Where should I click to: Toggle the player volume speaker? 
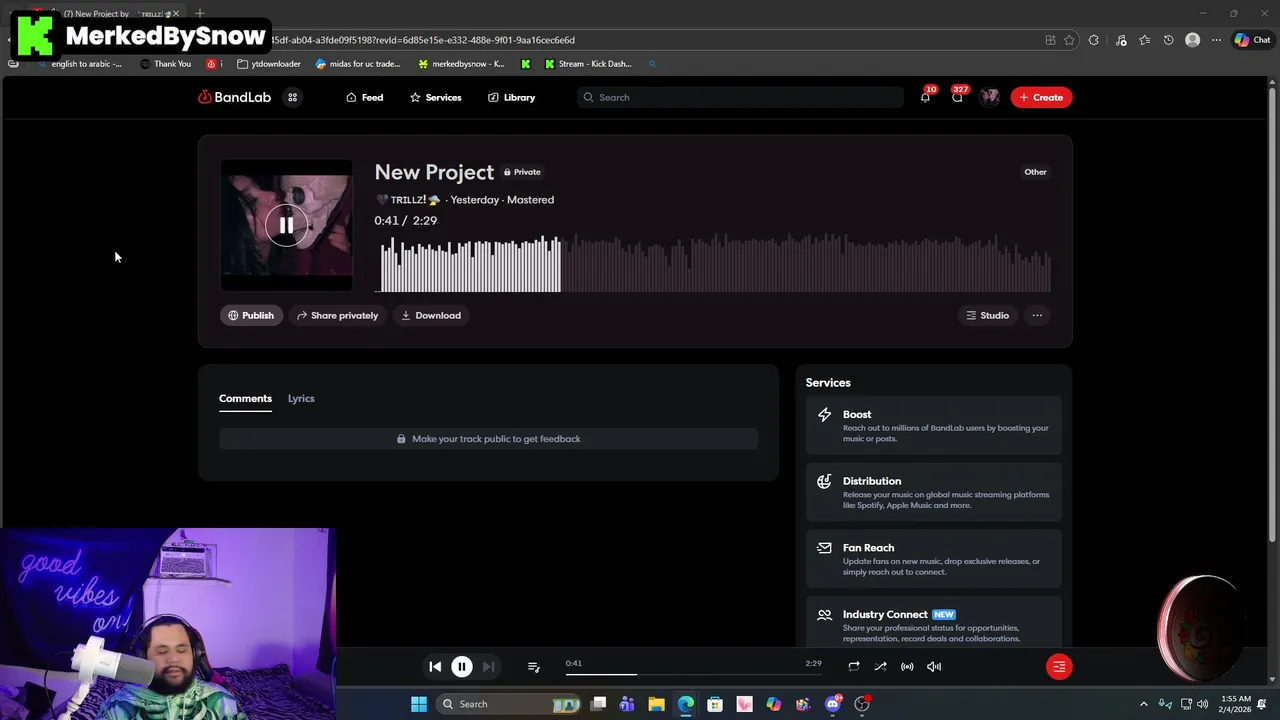pyautogui.click(x=934, y=666)
